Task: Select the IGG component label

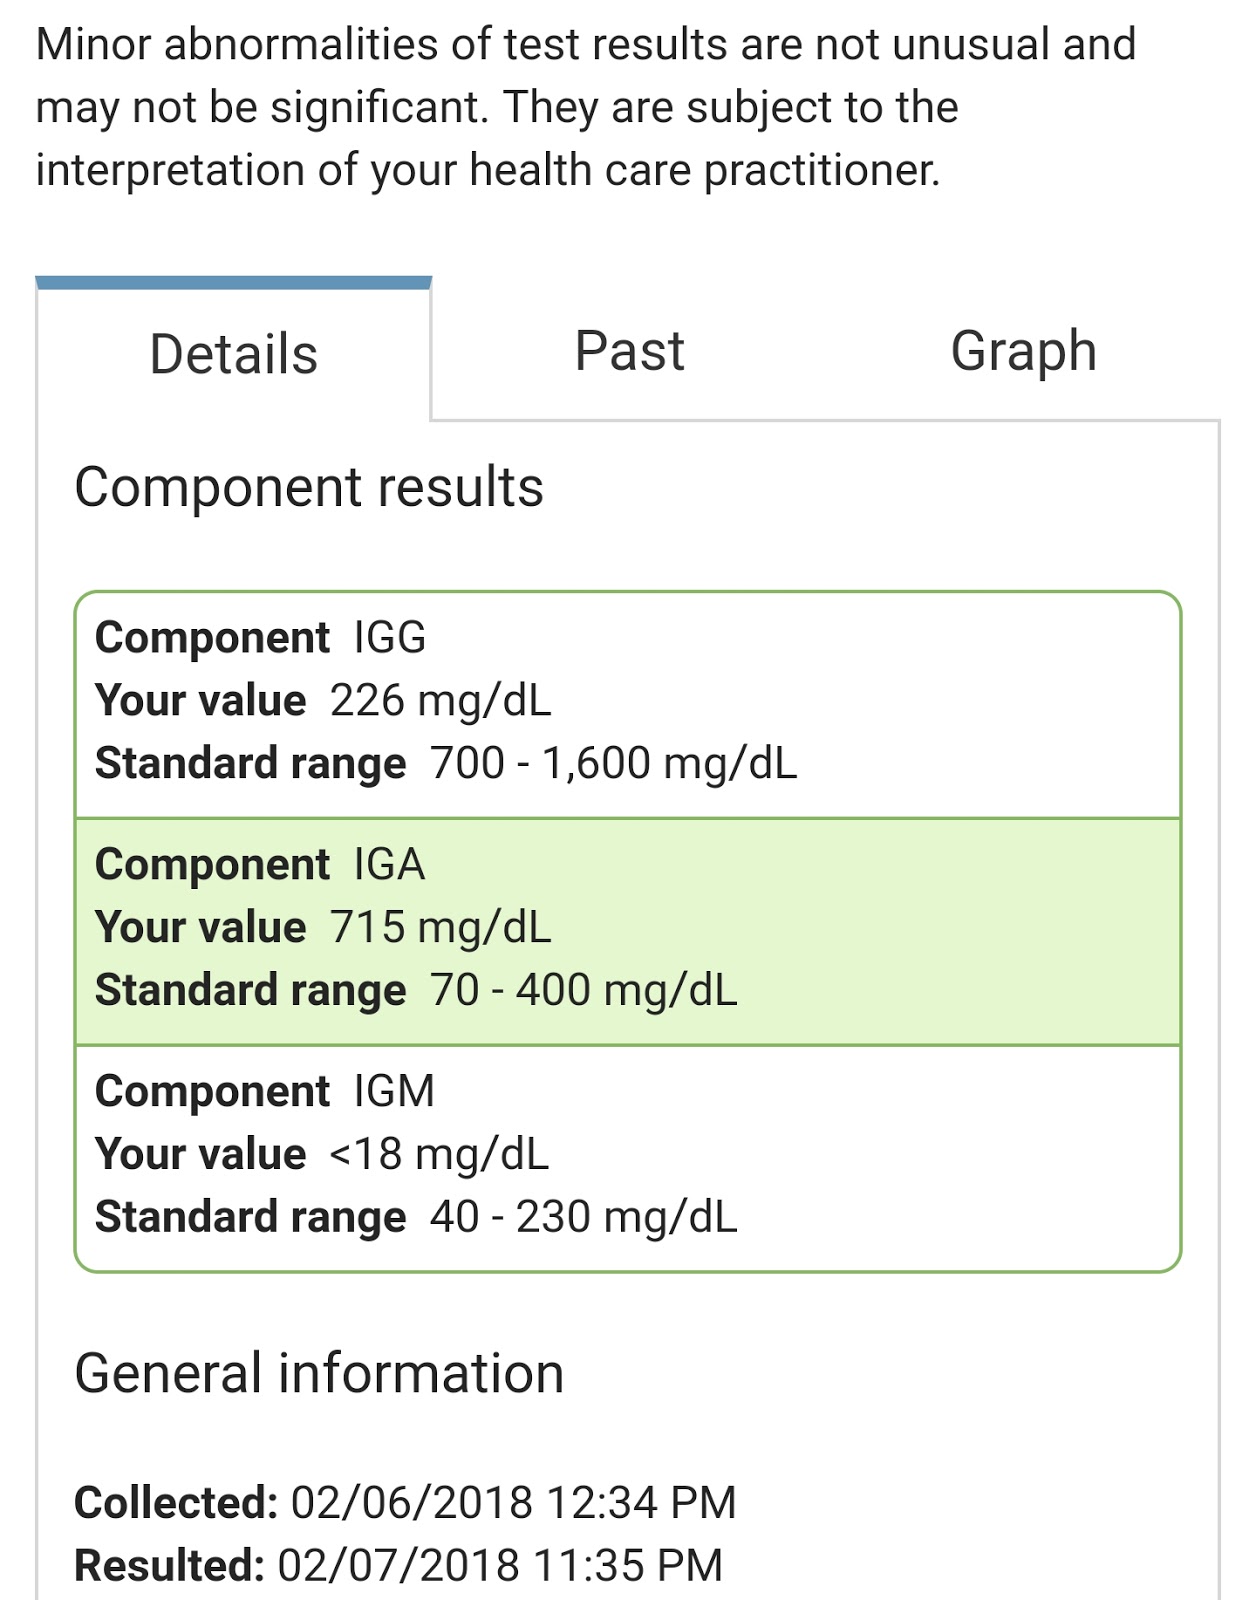Action: [x=389, y=638]
